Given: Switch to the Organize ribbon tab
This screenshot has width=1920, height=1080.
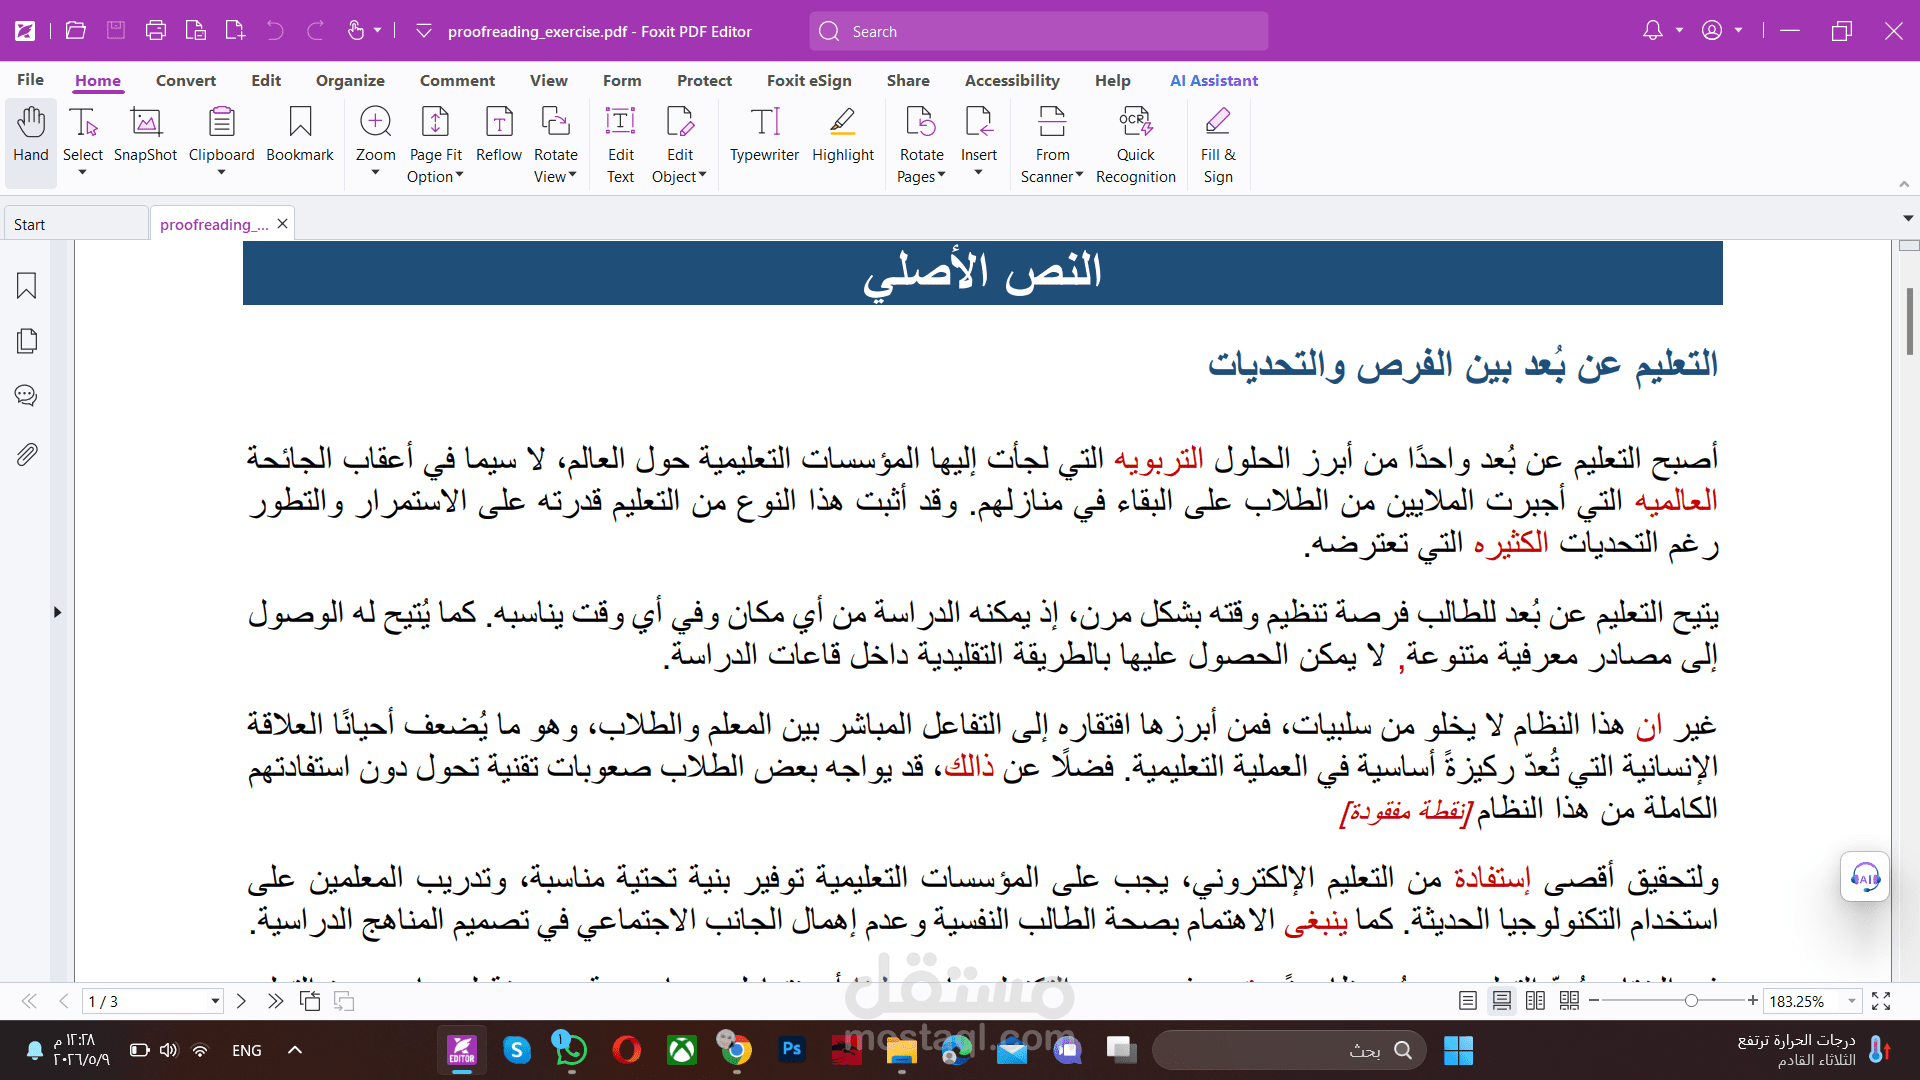Looking at the screenshot, I should coord(350,80).
